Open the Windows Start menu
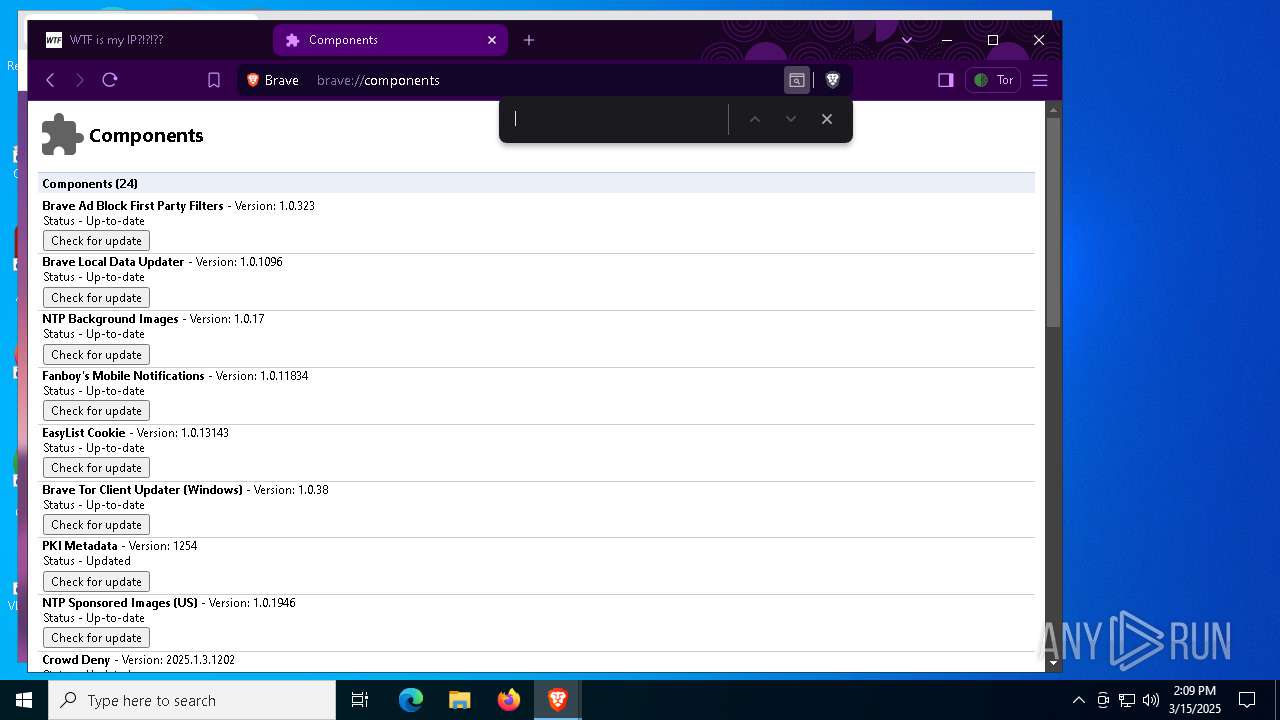Image resolution: width=1280 pixels, height=720 pixels. click(24, 700)
